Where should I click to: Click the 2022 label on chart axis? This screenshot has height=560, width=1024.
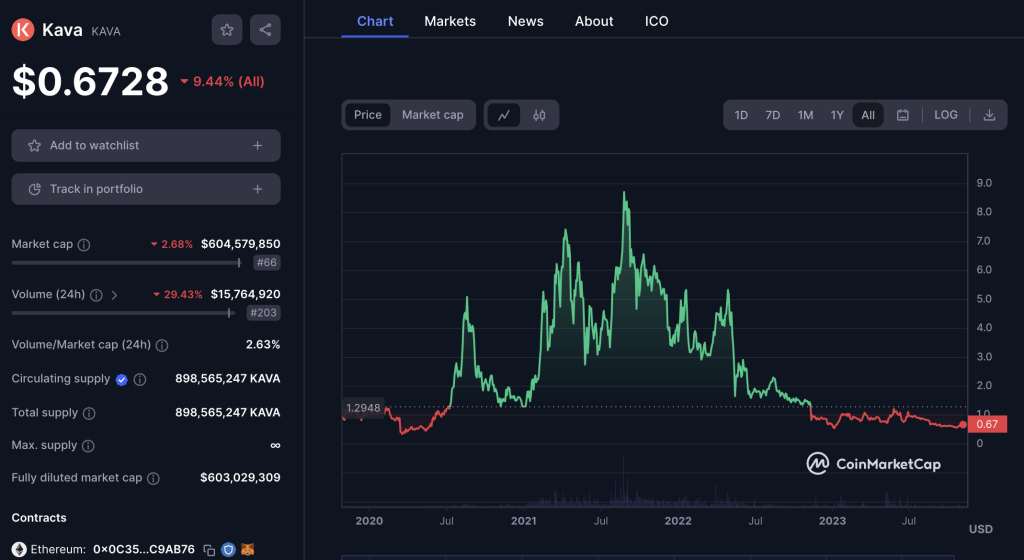coord(678,521)
